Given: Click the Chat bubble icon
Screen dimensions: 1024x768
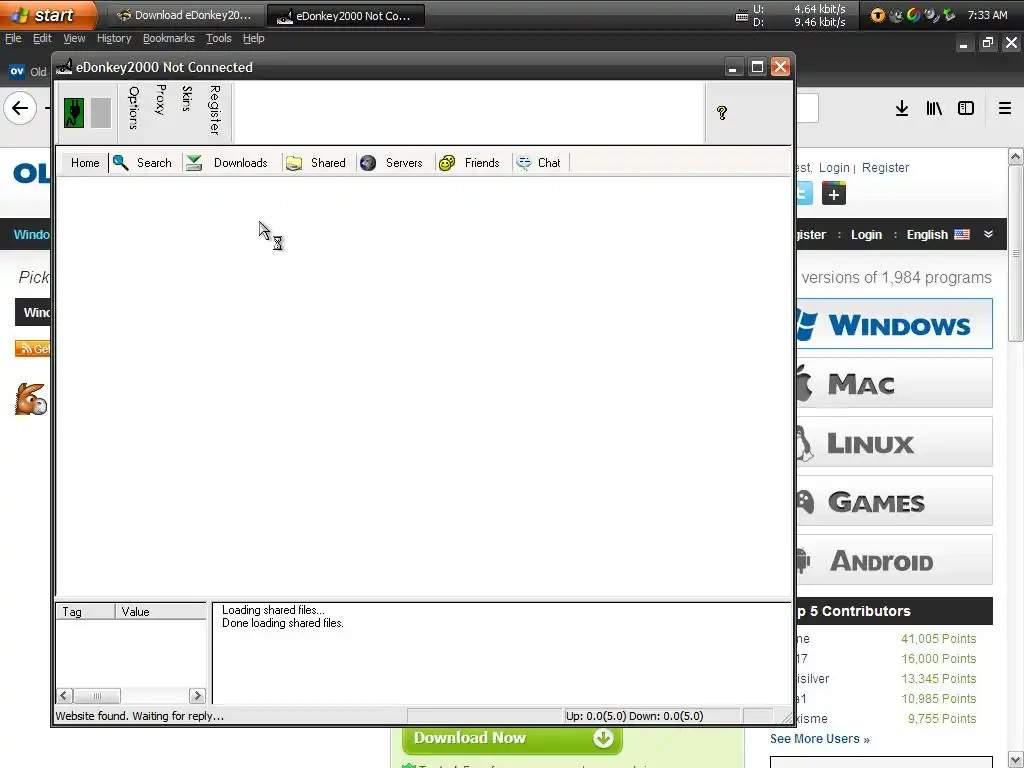Looking at the screenshot, I should click(x=523, y=163).
